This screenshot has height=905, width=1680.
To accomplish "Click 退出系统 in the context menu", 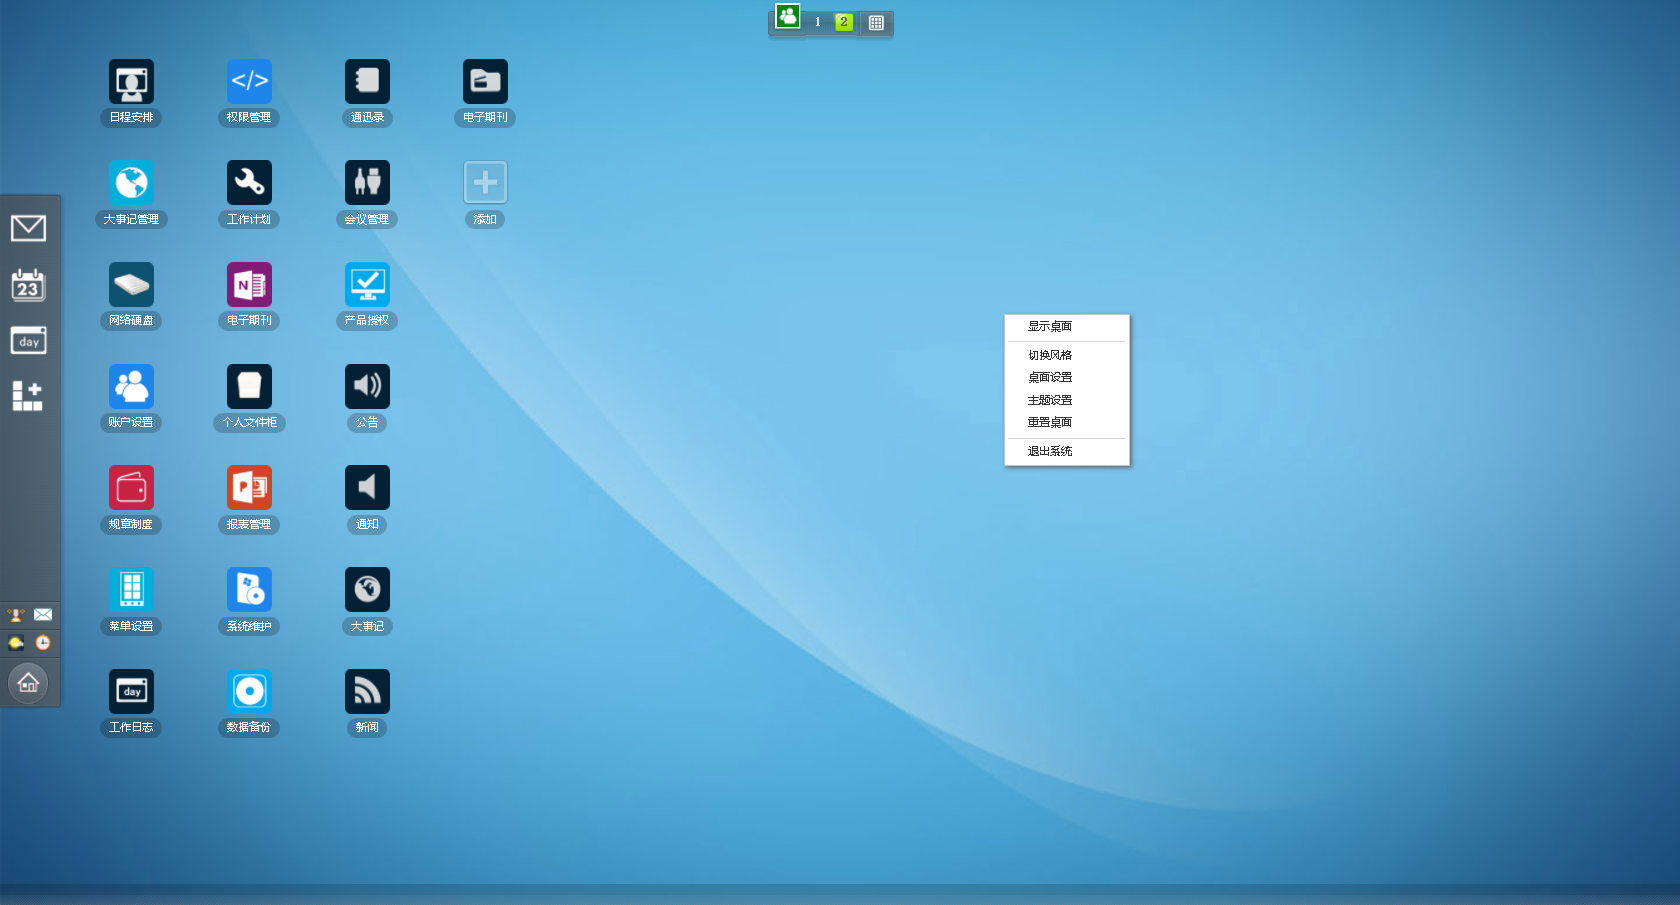I will pyautogui.click(x=1050, y=451).
